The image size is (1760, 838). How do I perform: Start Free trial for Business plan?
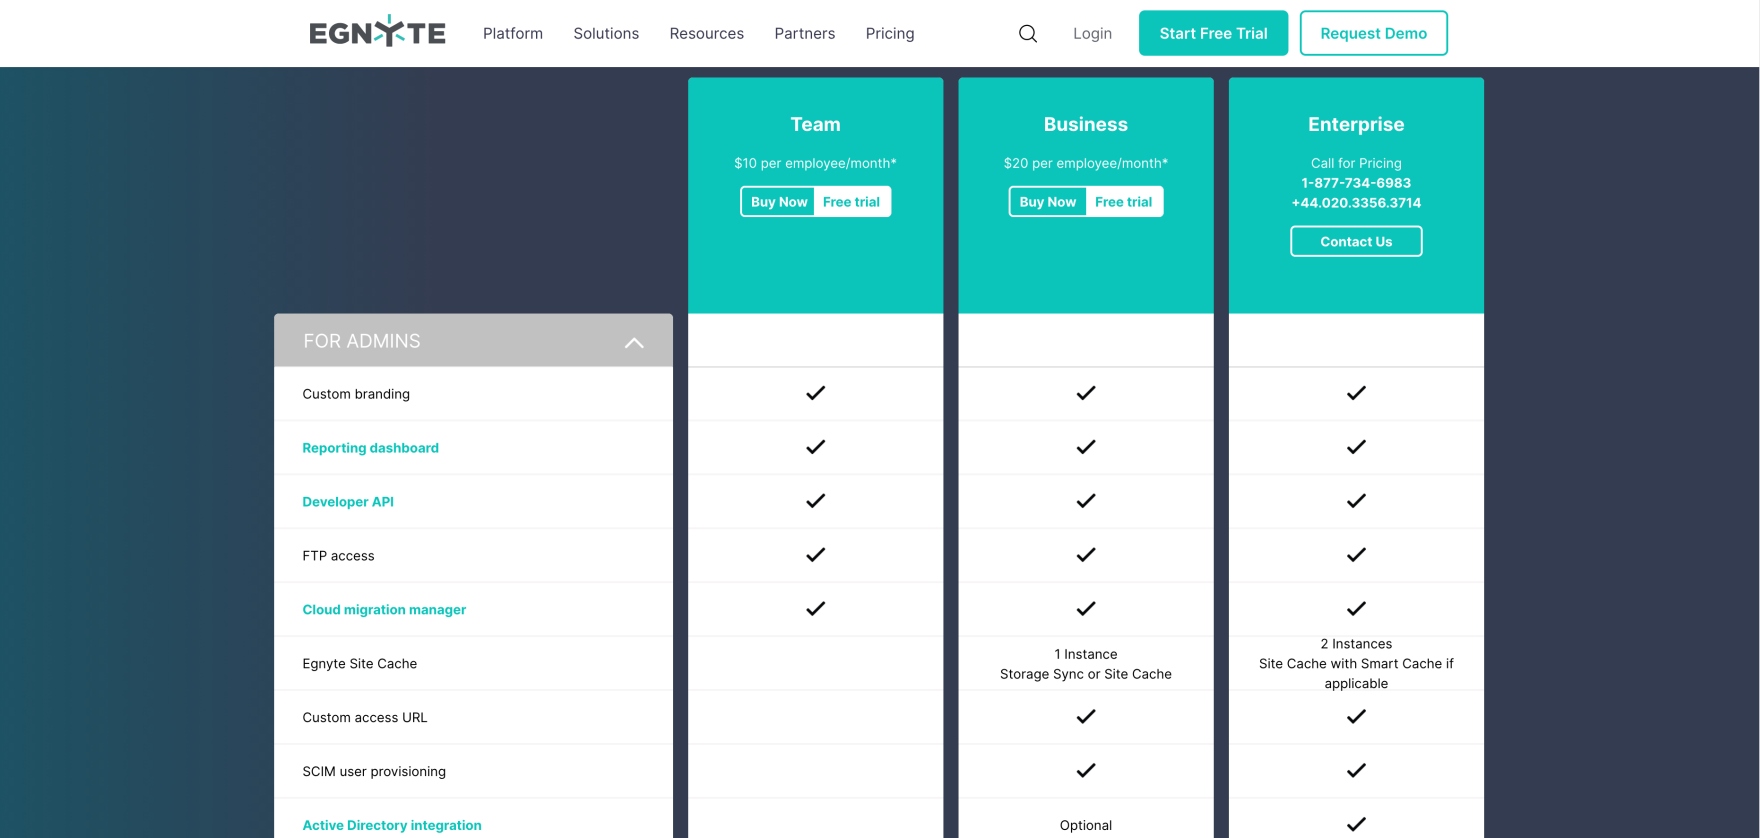[x=1123, y=202]
